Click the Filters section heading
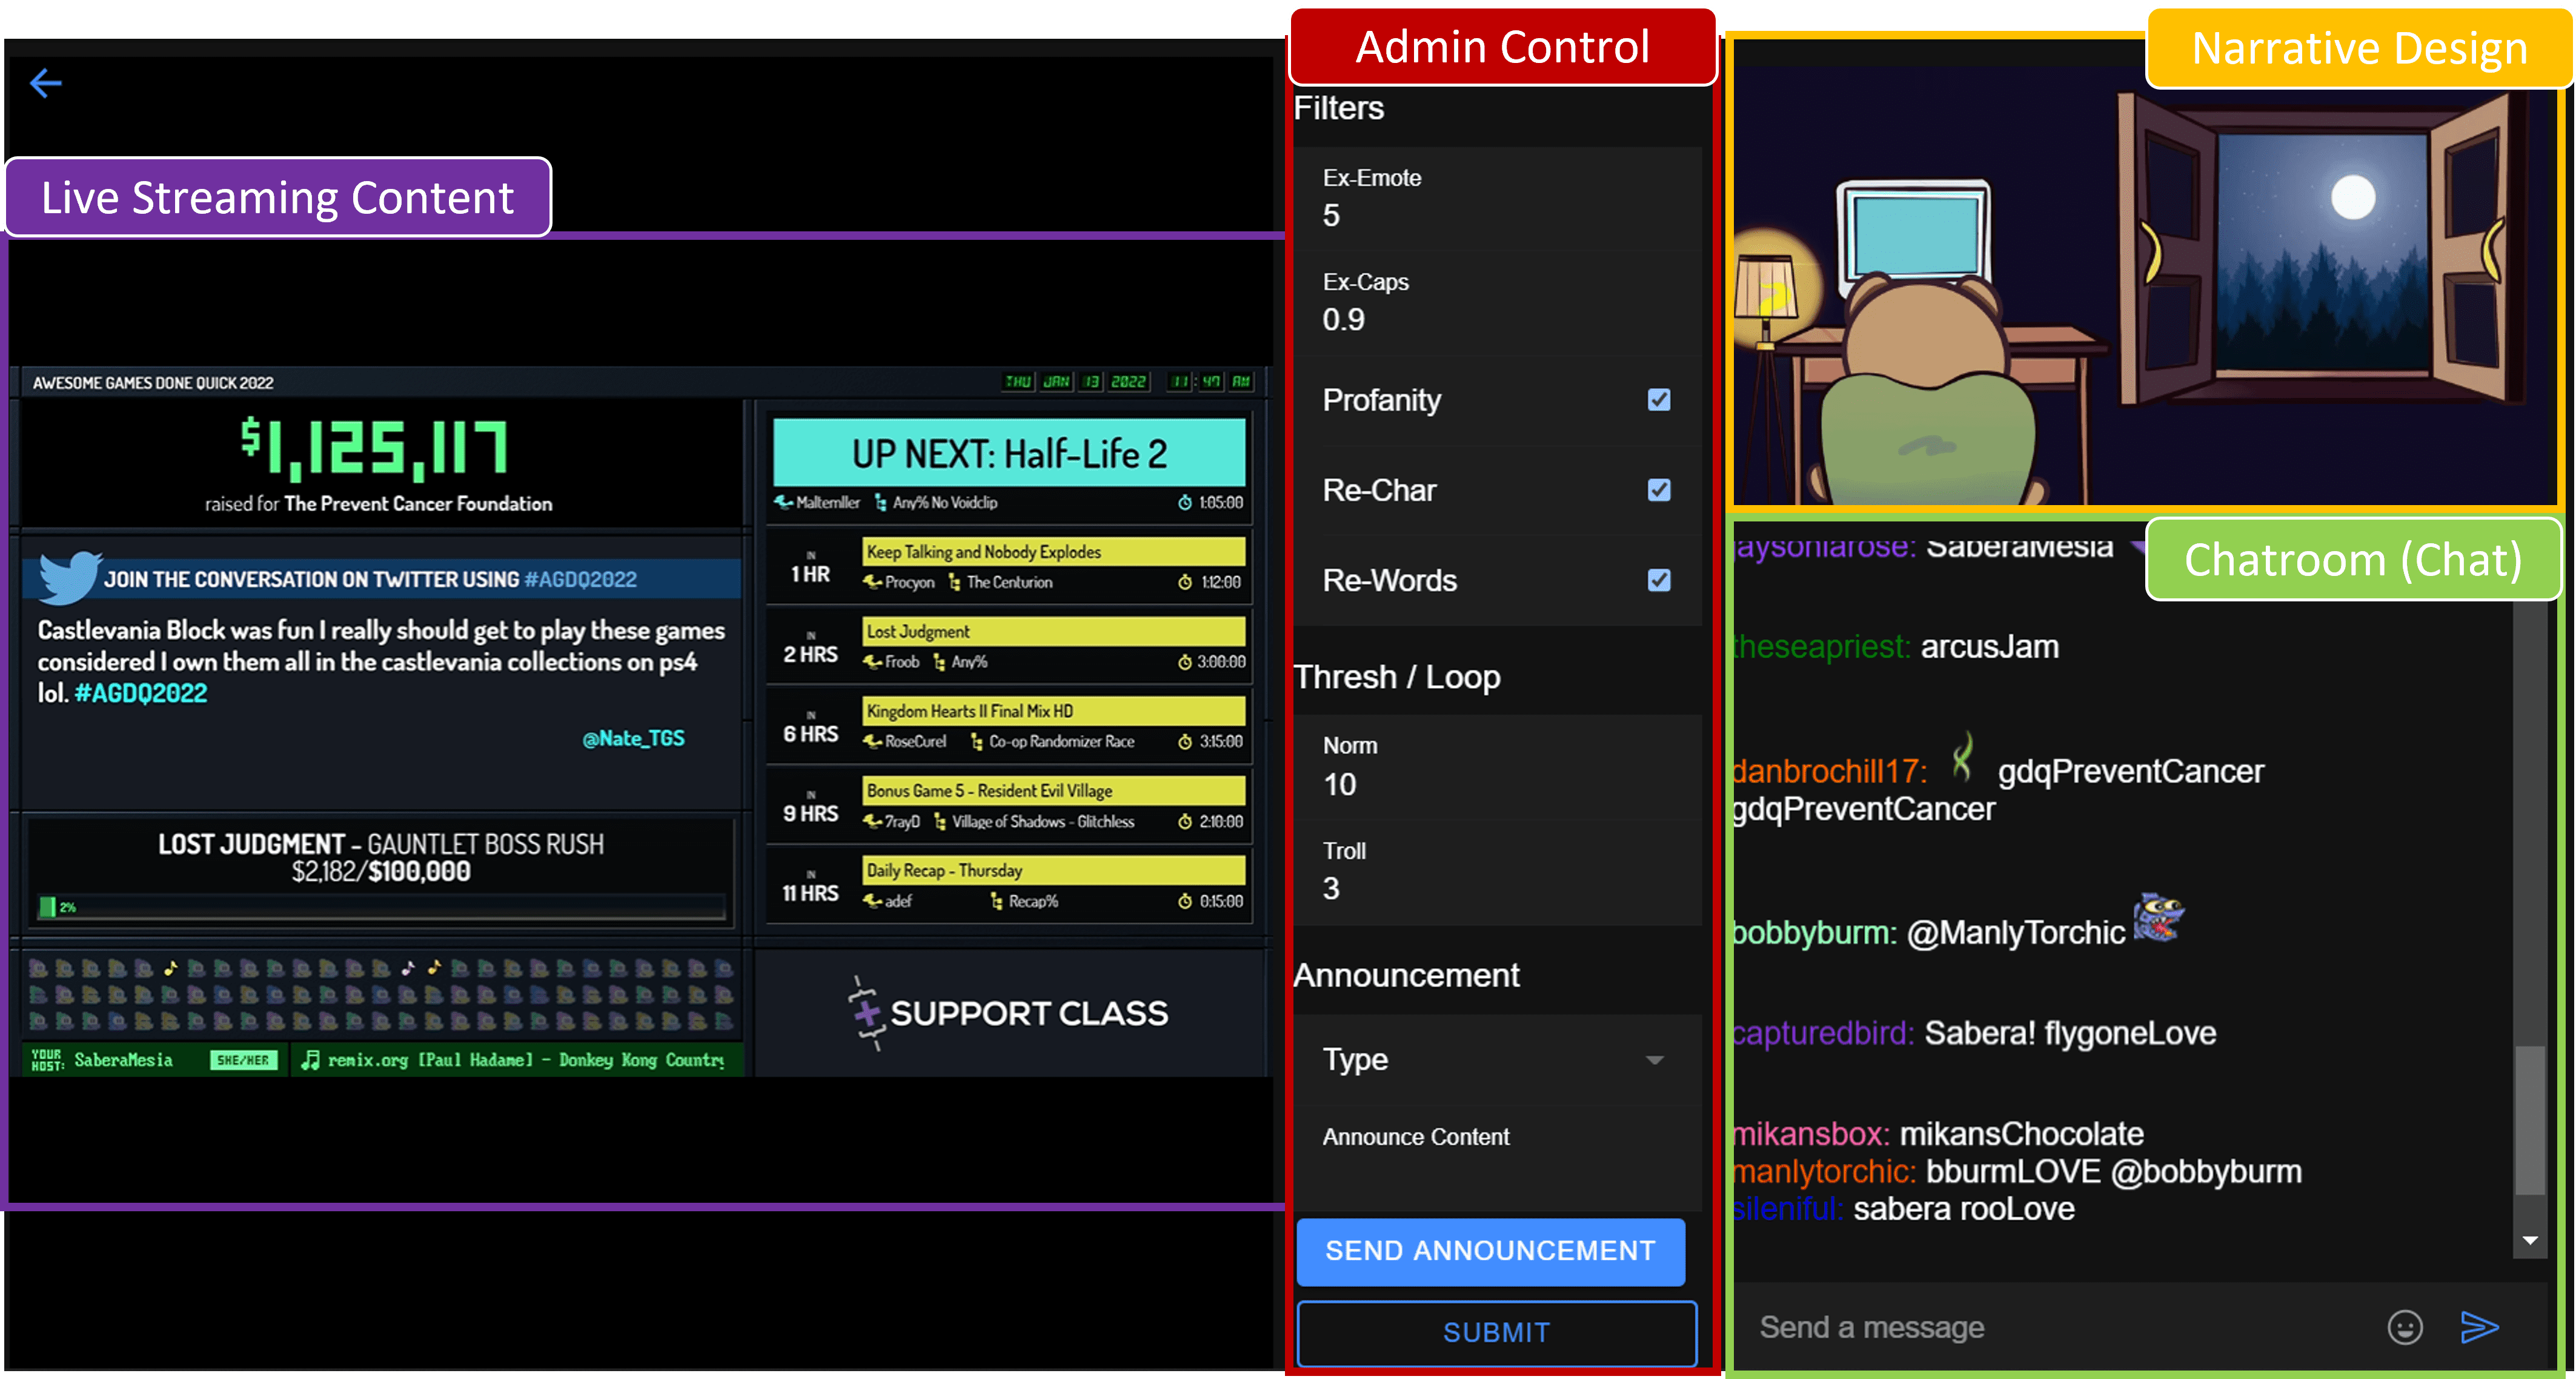Viewport: 2576px width, 1379px height. [x=1339, y=108]
